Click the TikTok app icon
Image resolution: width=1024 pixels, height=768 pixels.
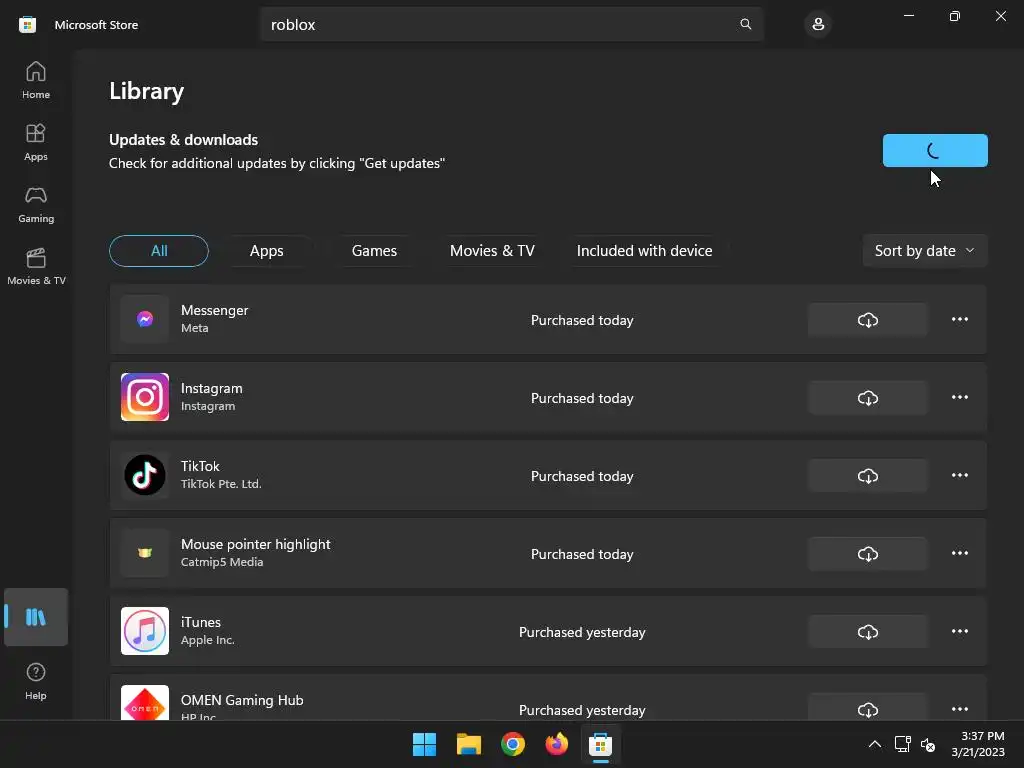(145, 475)
